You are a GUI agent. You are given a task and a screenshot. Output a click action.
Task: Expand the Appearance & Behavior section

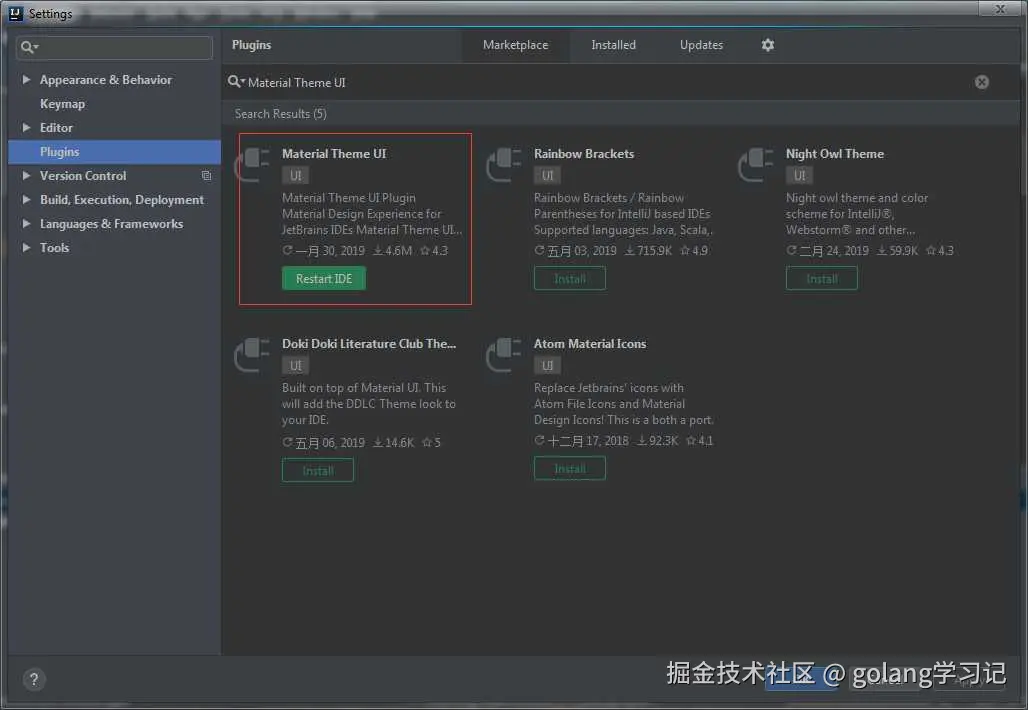pyautogui.click(x=26, y=79)
